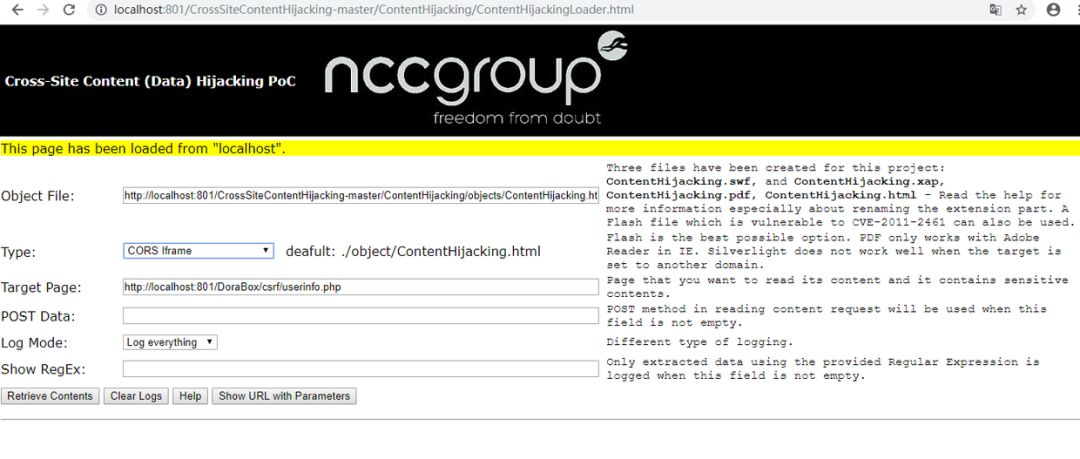Go back to the previous page
Image resolution: width=1080 pixels, height=459 pixels.
(x=18, y=10)
